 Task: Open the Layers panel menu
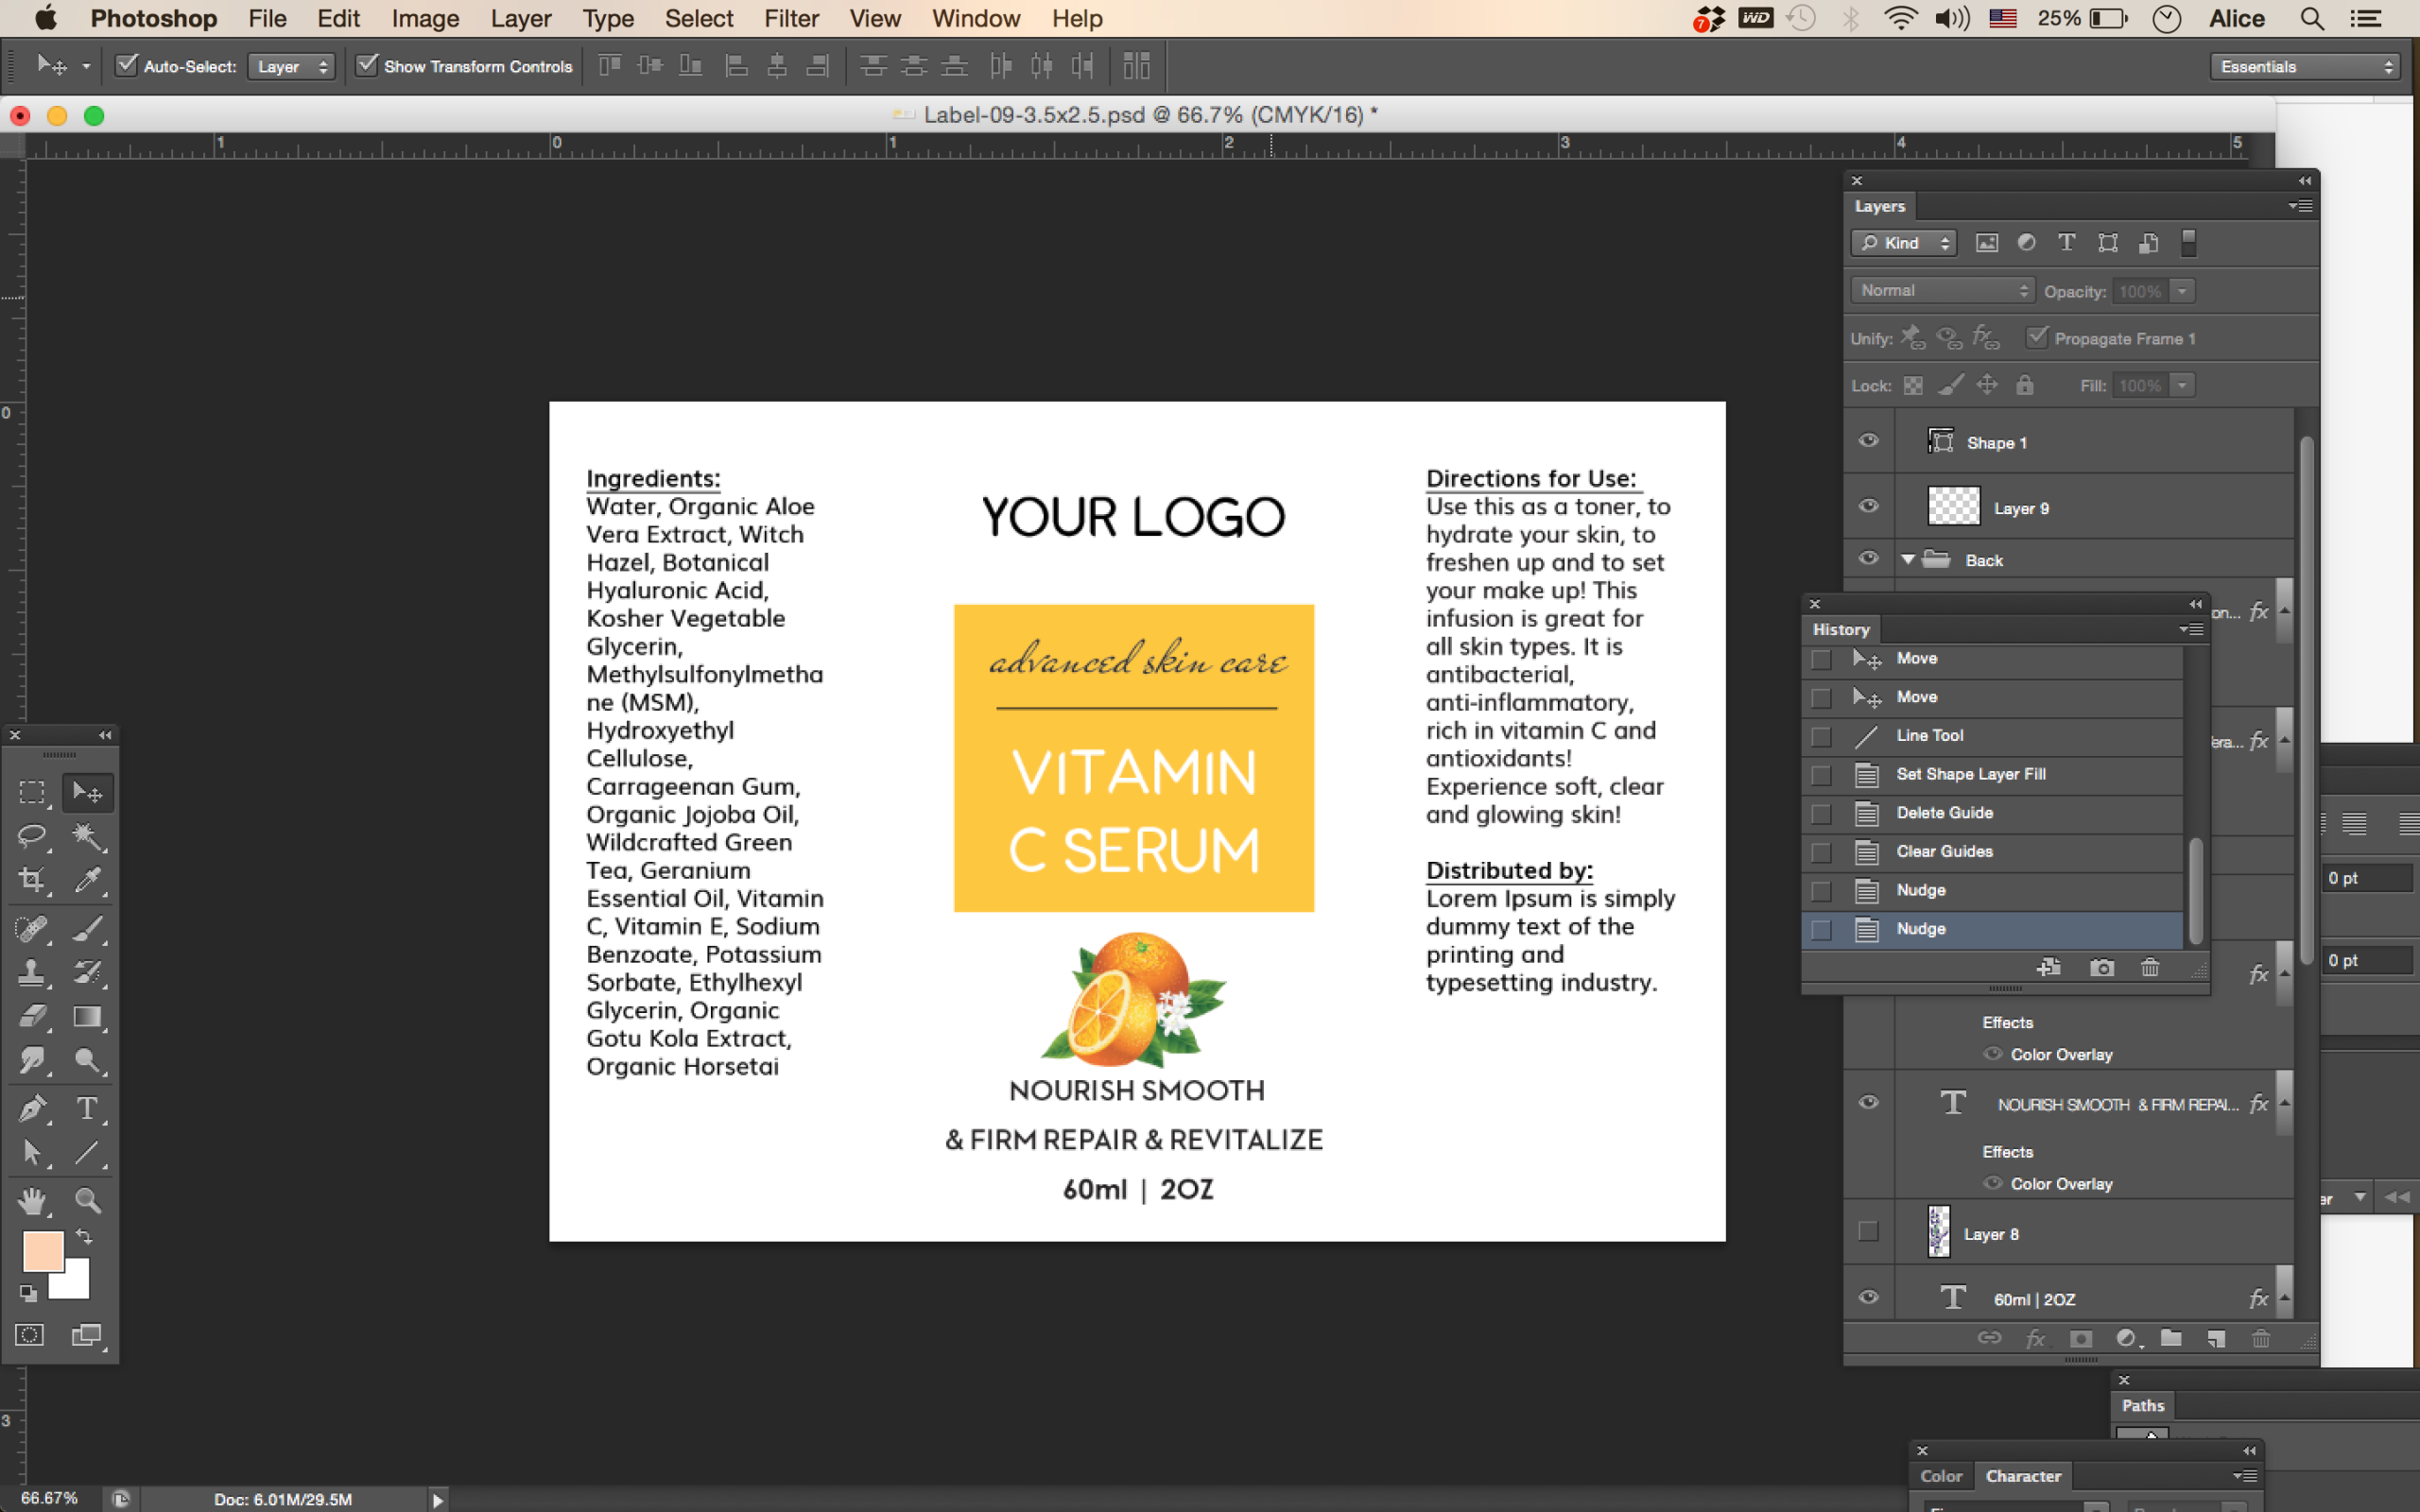point(2300,206)
